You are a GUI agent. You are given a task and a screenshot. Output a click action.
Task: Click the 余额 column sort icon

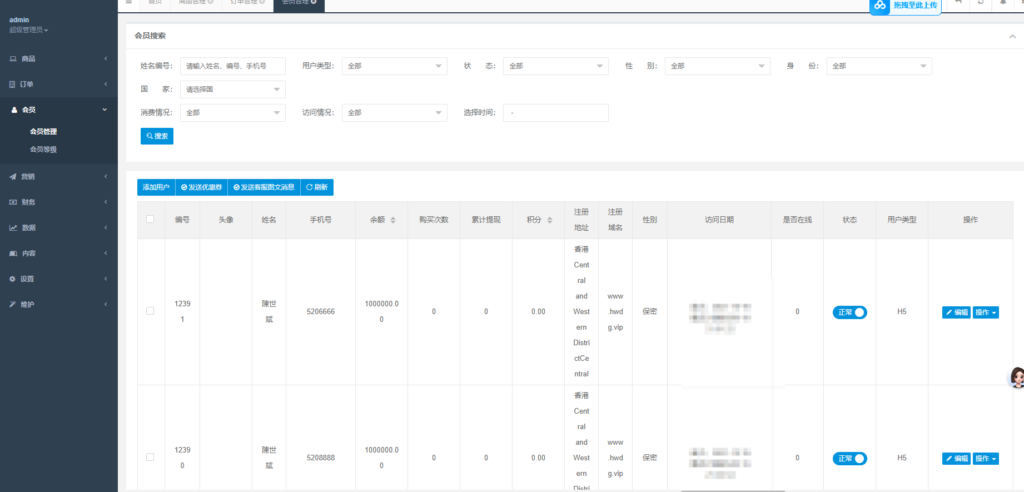392,220
